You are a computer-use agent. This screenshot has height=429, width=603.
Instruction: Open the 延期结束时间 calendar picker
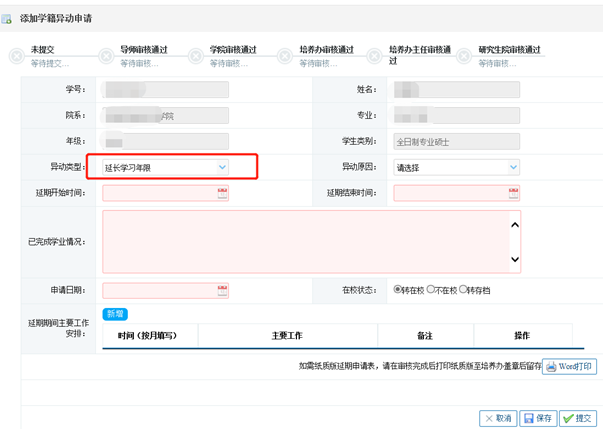click(513, 193)
